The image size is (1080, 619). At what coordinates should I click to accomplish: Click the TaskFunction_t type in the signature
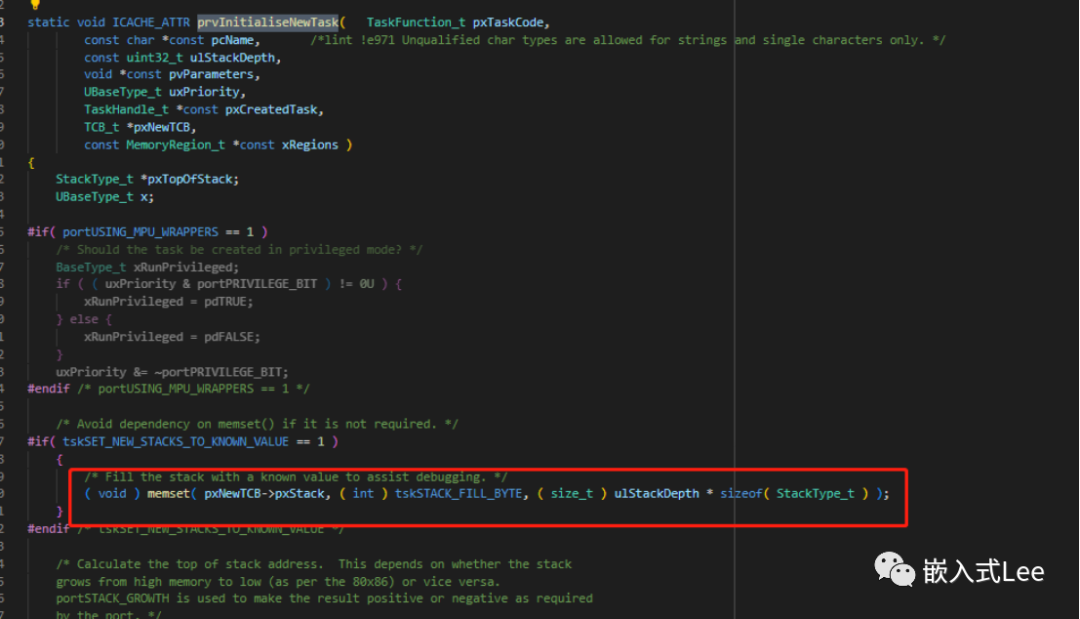pyautogui.click(x=416, y=22)
